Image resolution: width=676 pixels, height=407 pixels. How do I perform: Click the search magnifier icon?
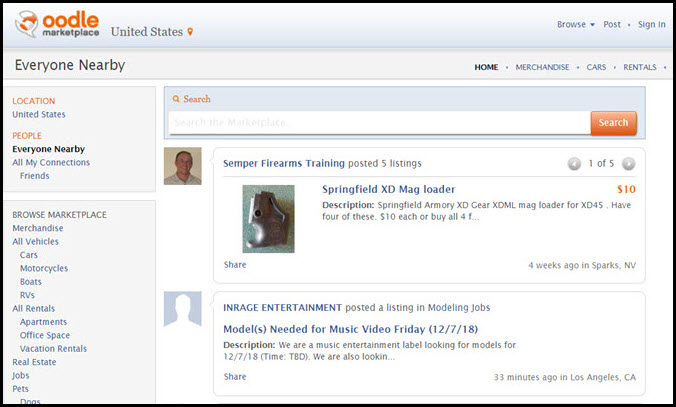point(177,99)
